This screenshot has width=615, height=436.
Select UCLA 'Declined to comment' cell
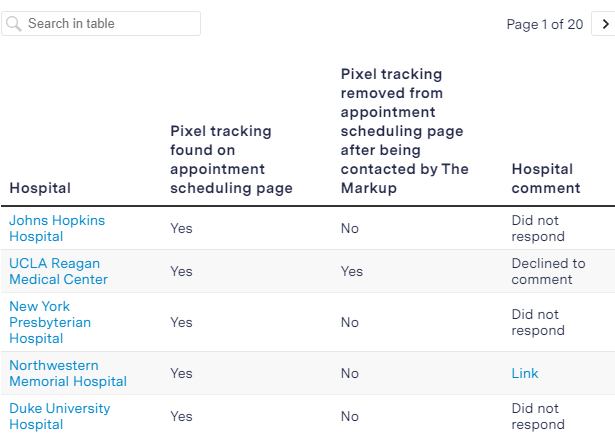(x=548, y=271)
